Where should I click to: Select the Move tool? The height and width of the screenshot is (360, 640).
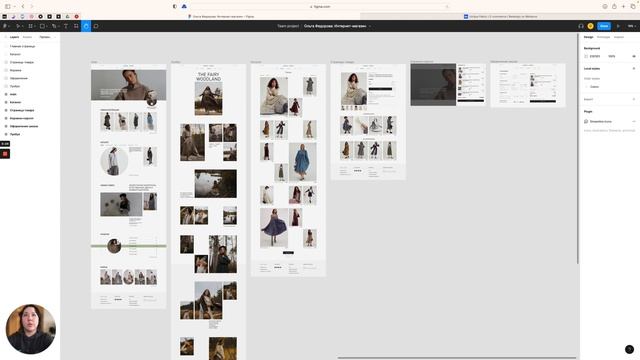pyautogui.click(x=18, y=26)
